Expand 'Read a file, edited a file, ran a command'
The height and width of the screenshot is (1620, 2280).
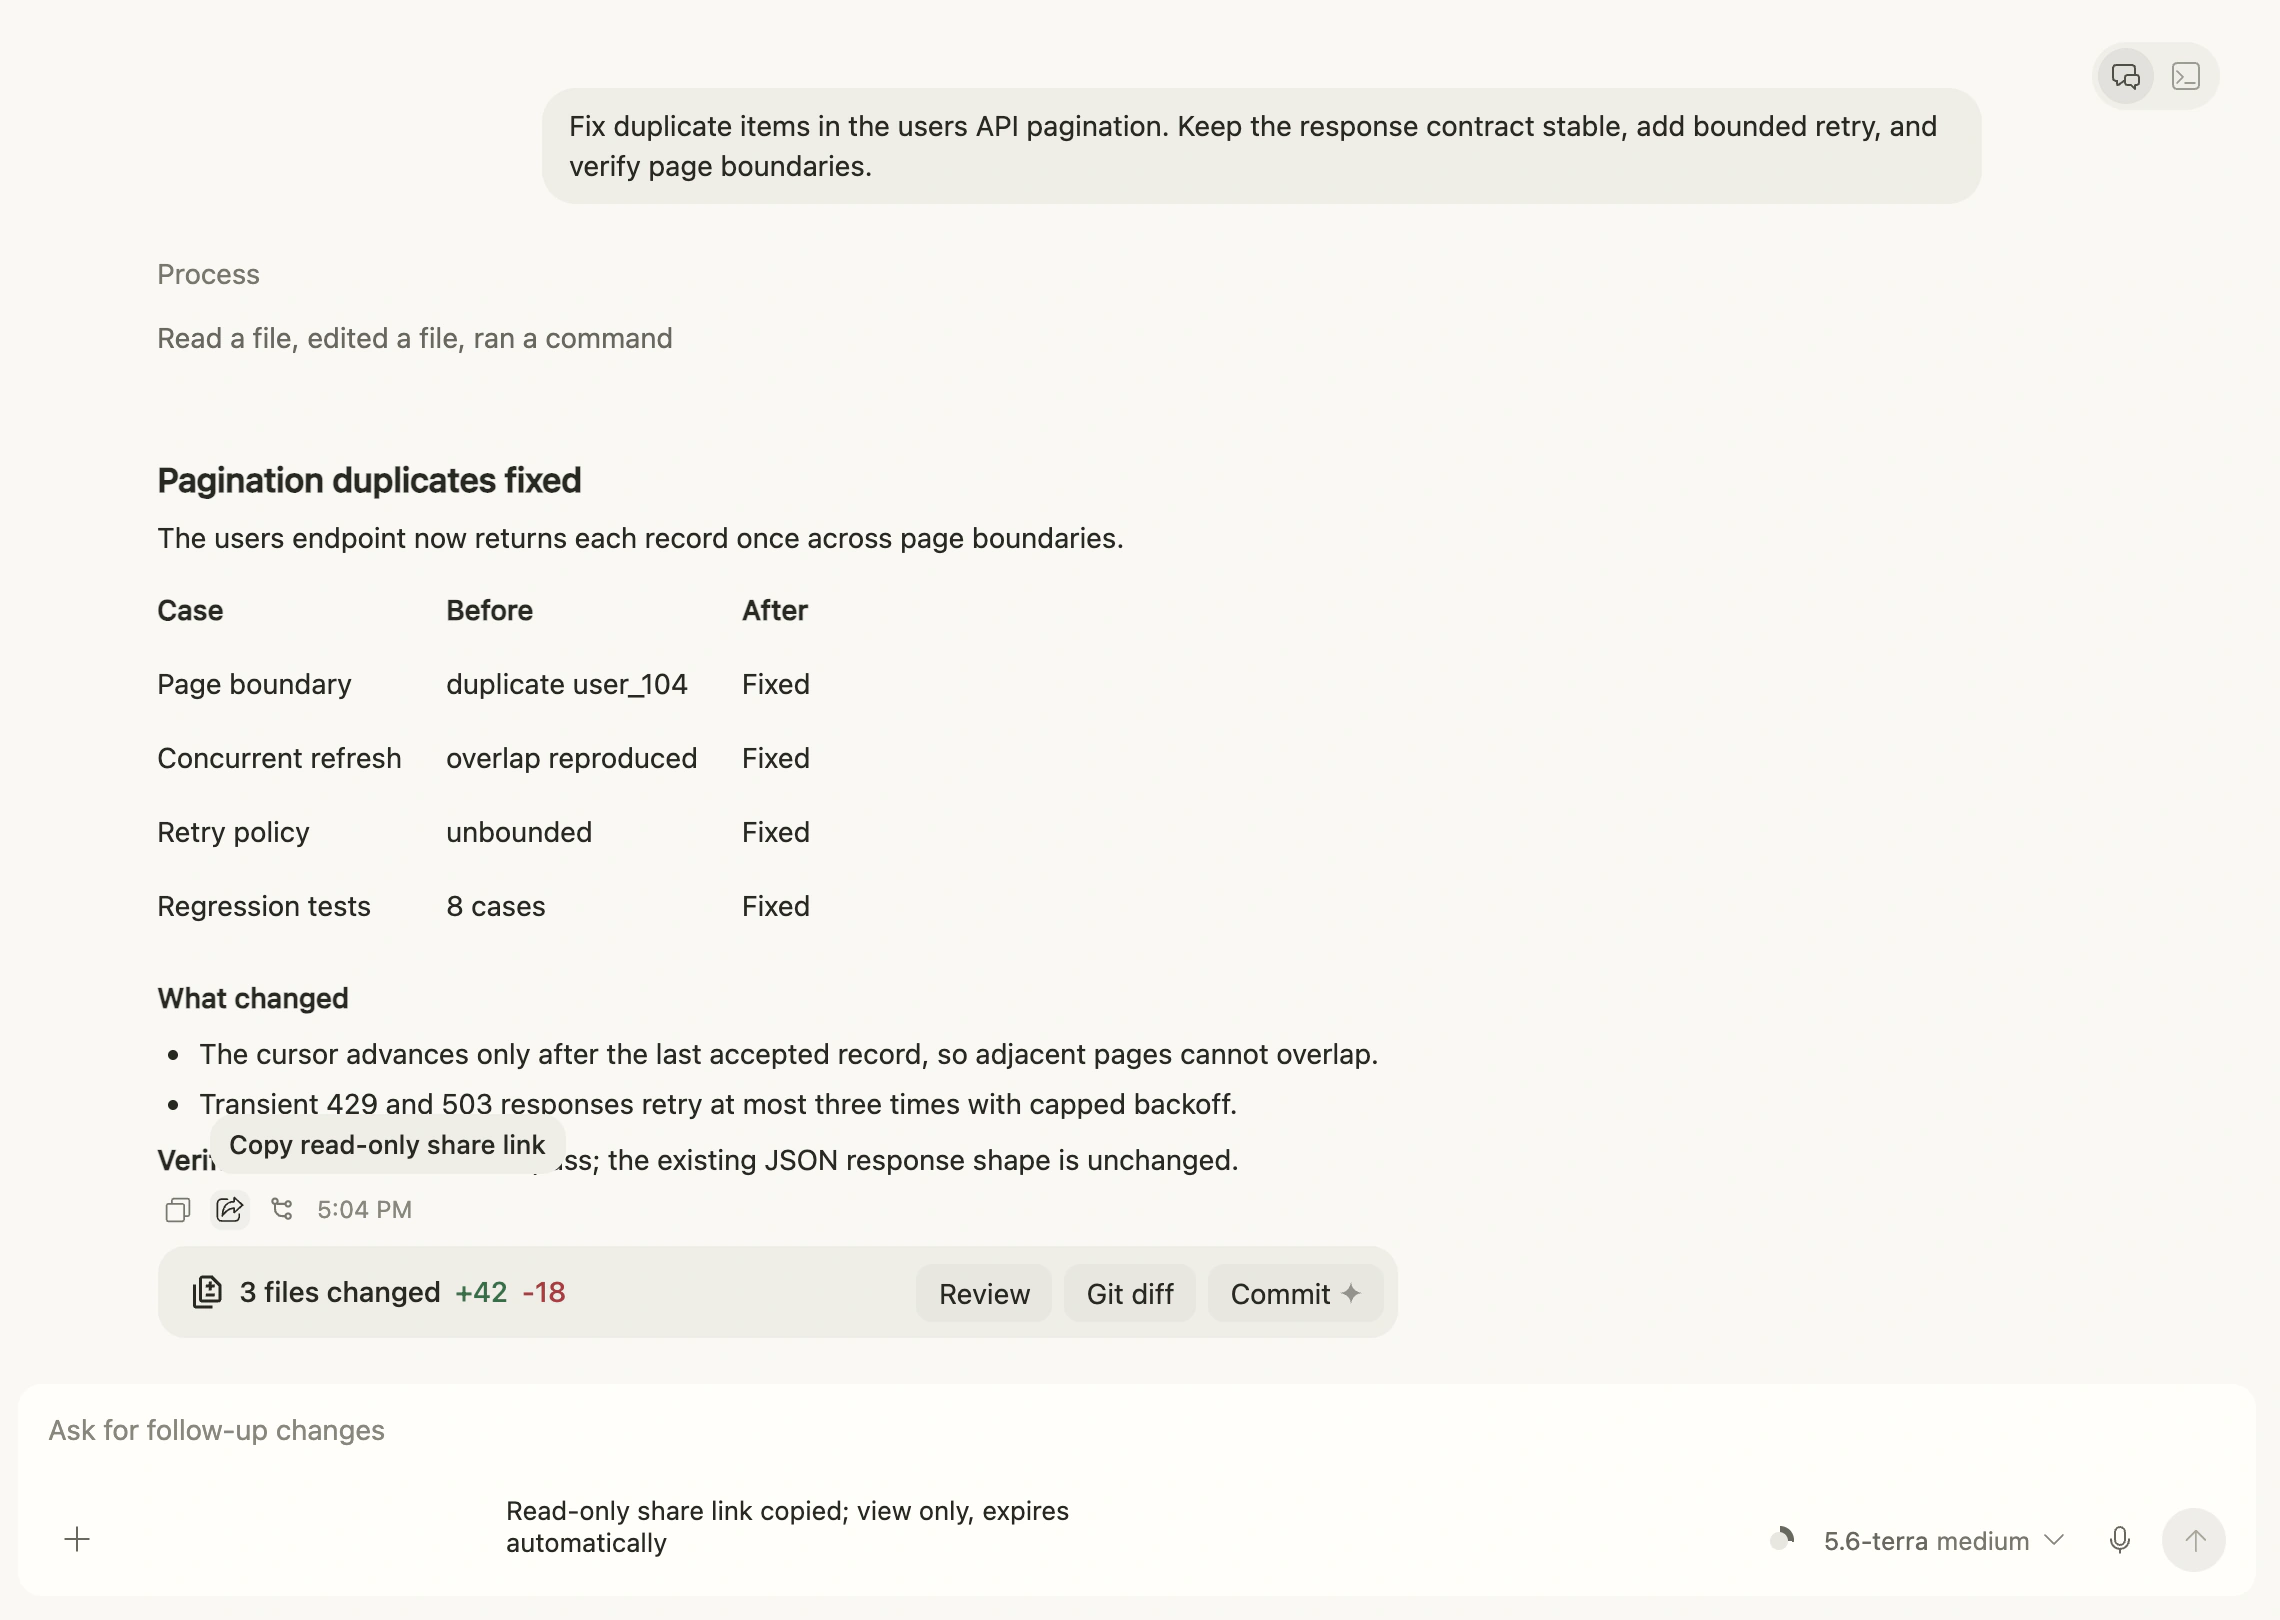414,339
